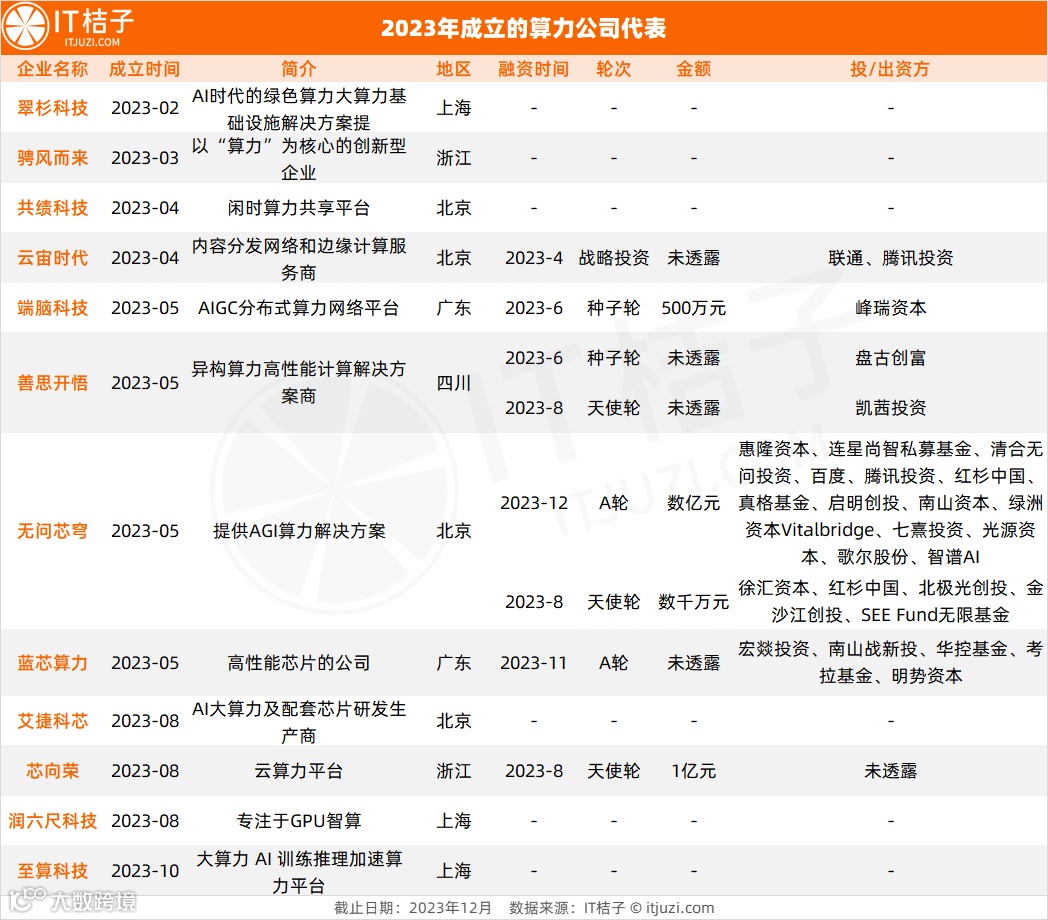Click the 数亿元 amount cell
Image resolution: width=1048 pixels, height=920 pixels.
point(693,503)
